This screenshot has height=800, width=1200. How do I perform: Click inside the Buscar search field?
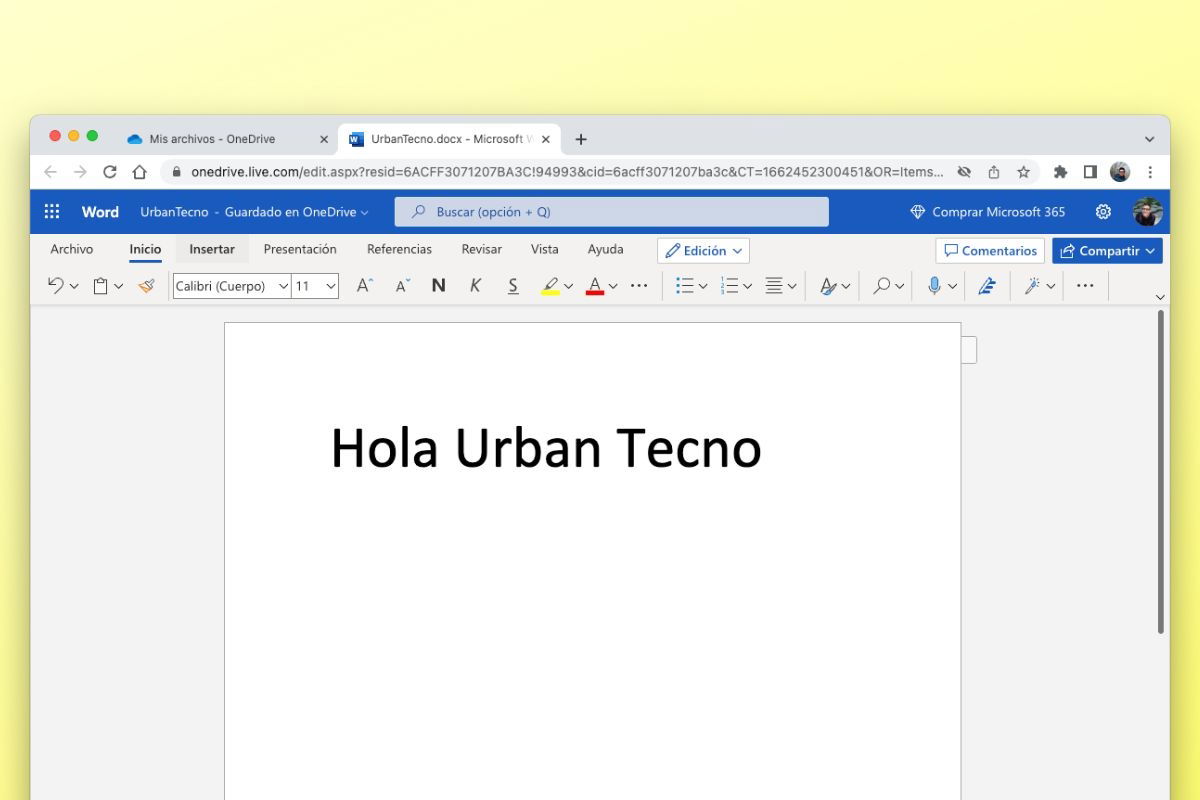pyautogui.click(x=610, y=211)
